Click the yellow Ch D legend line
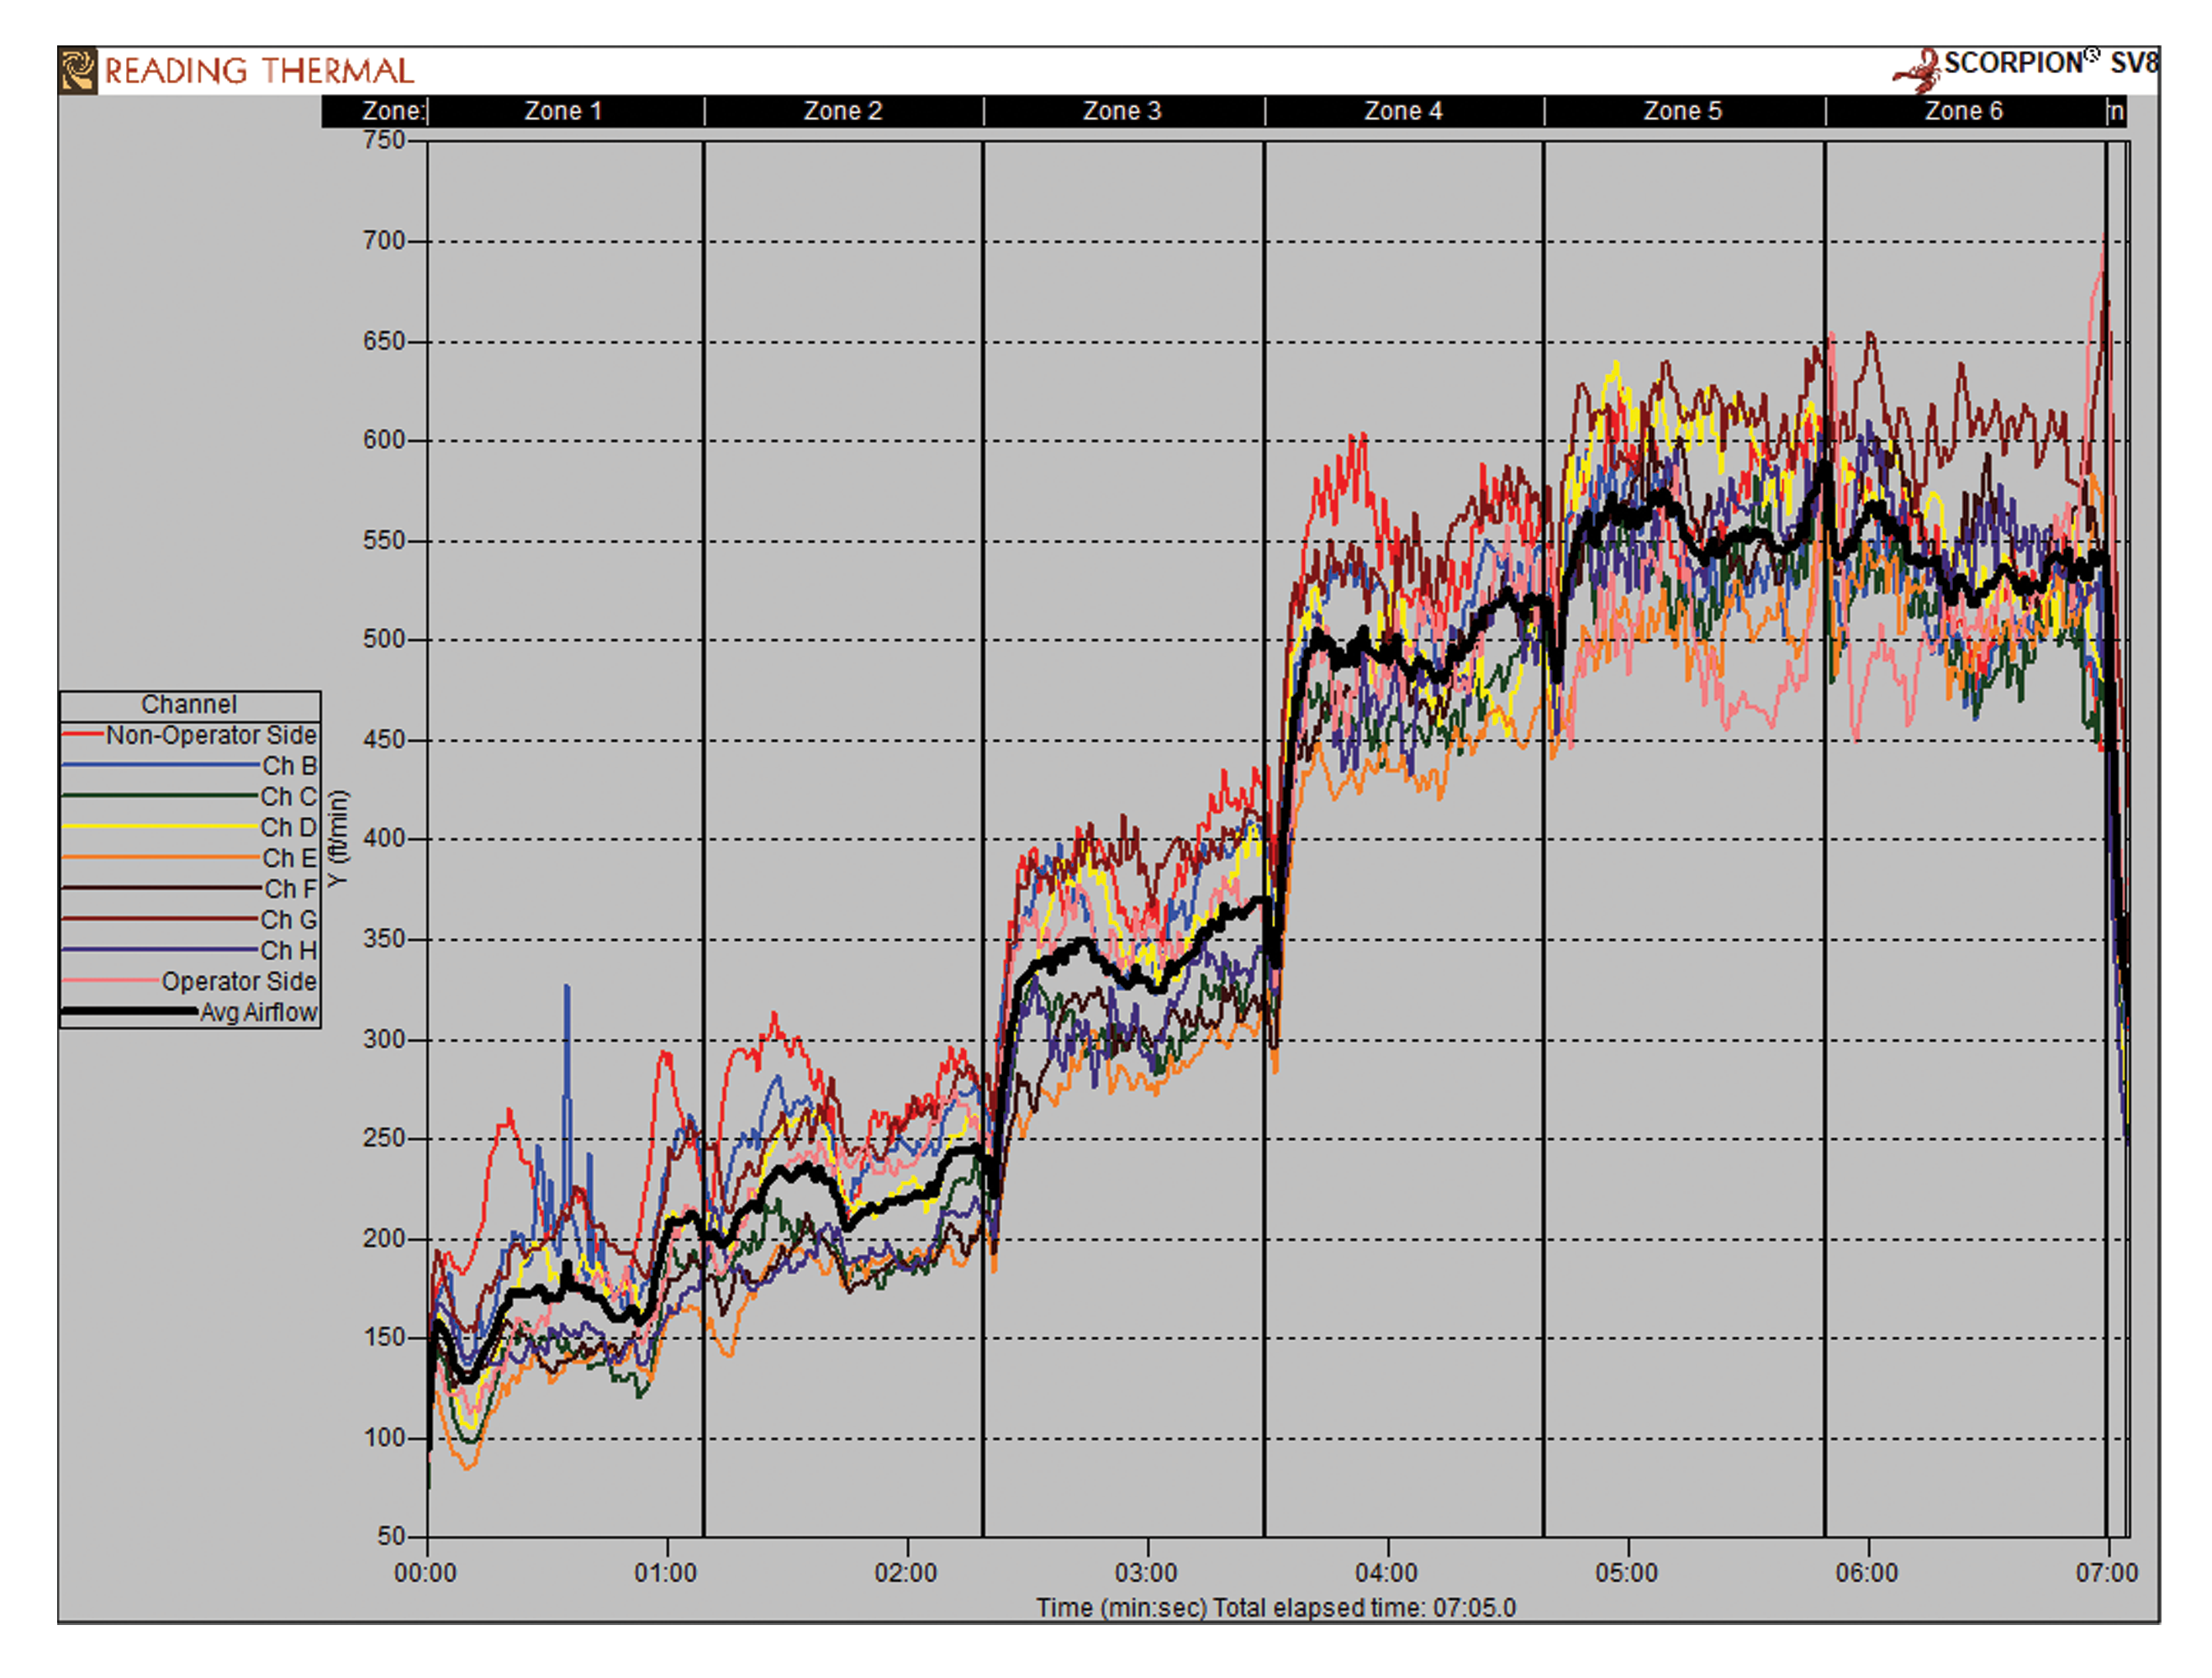Screen dimensions: 2212x1678 coord(159,827)
